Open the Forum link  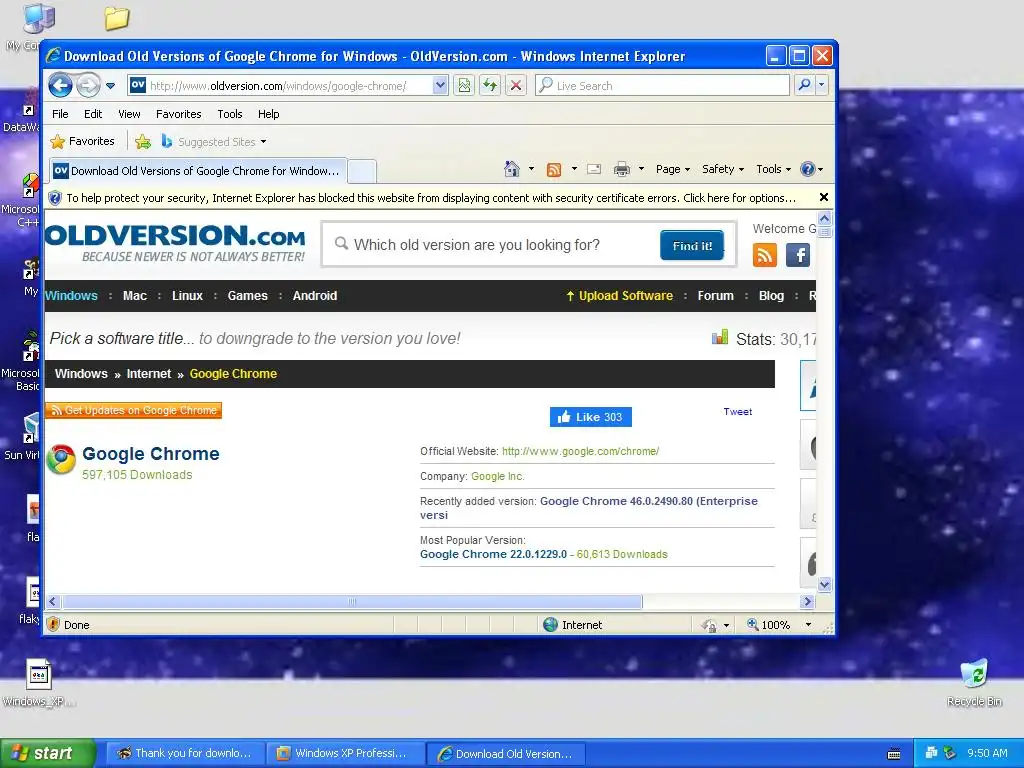click(x=716, y=296)
